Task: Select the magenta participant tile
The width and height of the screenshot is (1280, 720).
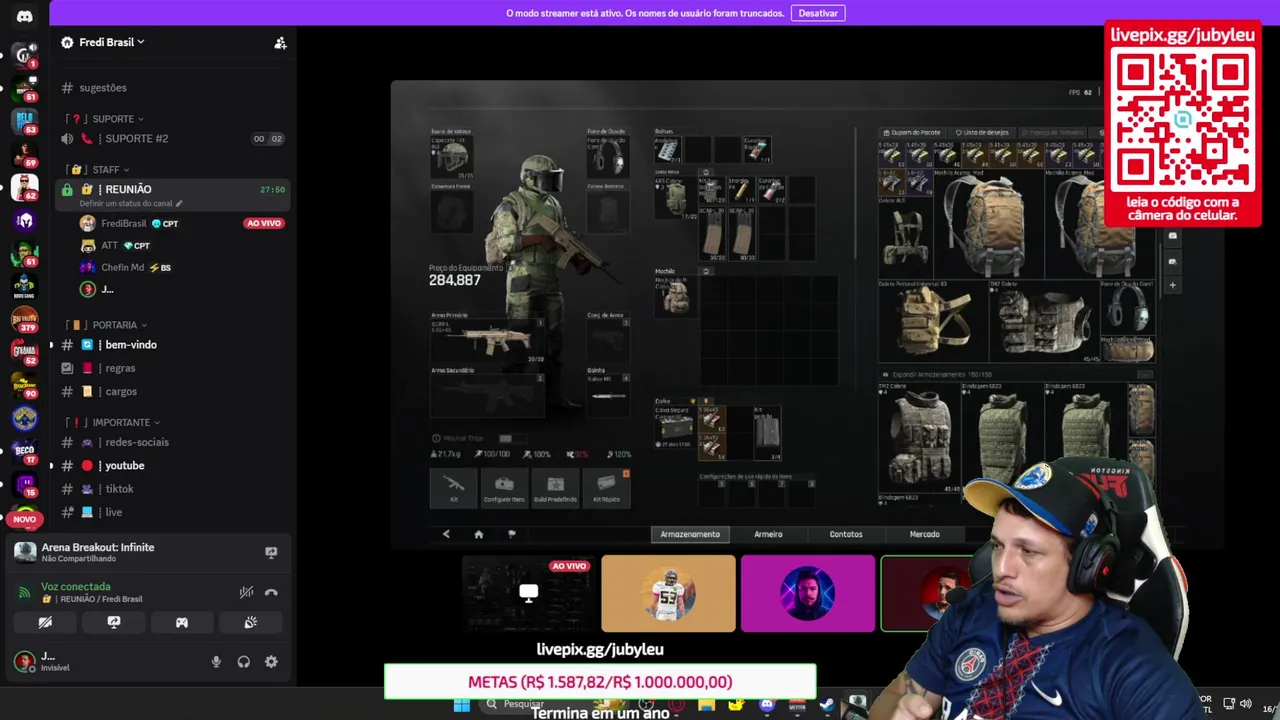Action: pyautogui.click(x=808, y=594)
